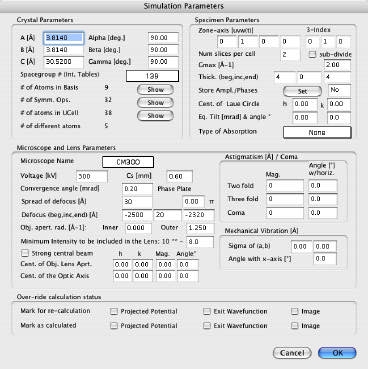Click the Minimum Intensity exponent field
The width and height of the screenshot is (368, 369).
click(x=200, y=242)
